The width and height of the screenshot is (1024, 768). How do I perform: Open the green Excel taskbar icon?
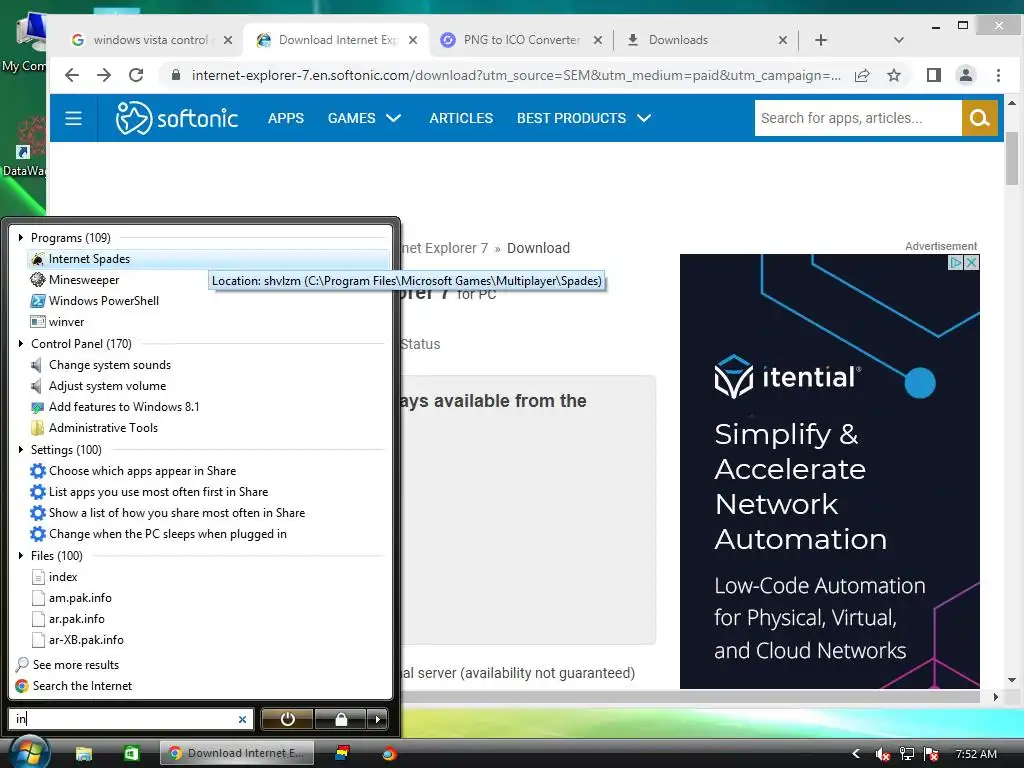(x=131, y=754)
